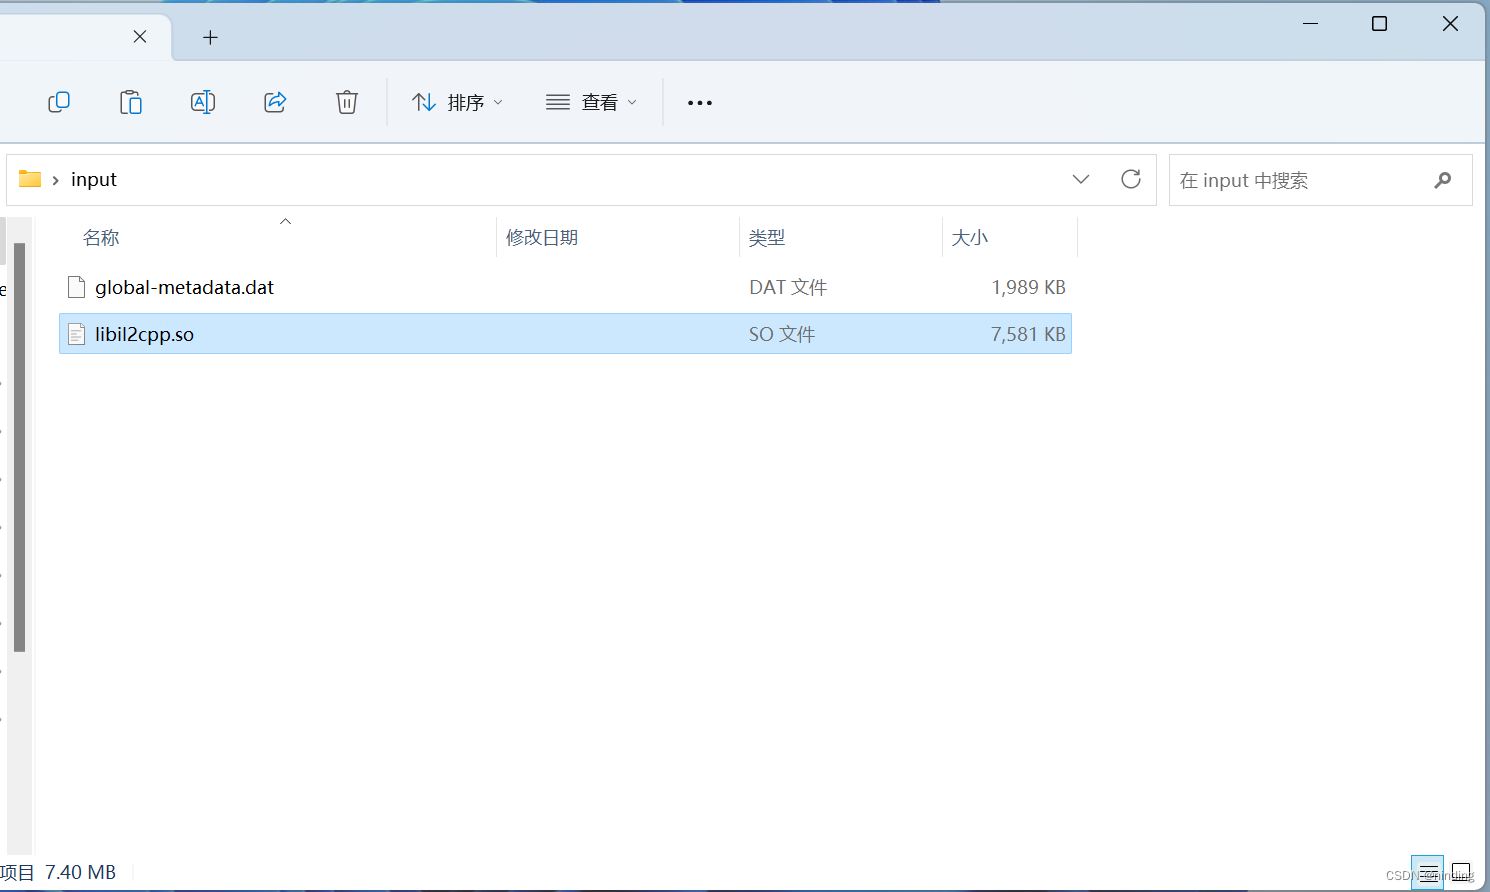The height and width of the screenshot is (892, 1490).
Task: Click the SO 文件 type cell
Action: point(782,334)
